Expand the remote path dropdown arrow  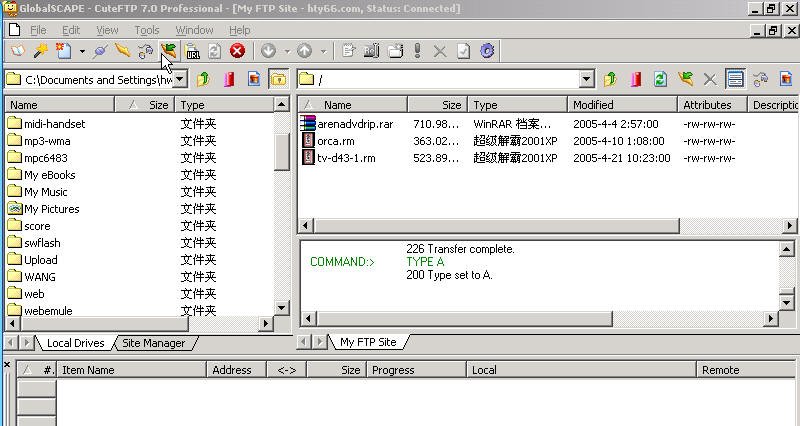[587, 79]
